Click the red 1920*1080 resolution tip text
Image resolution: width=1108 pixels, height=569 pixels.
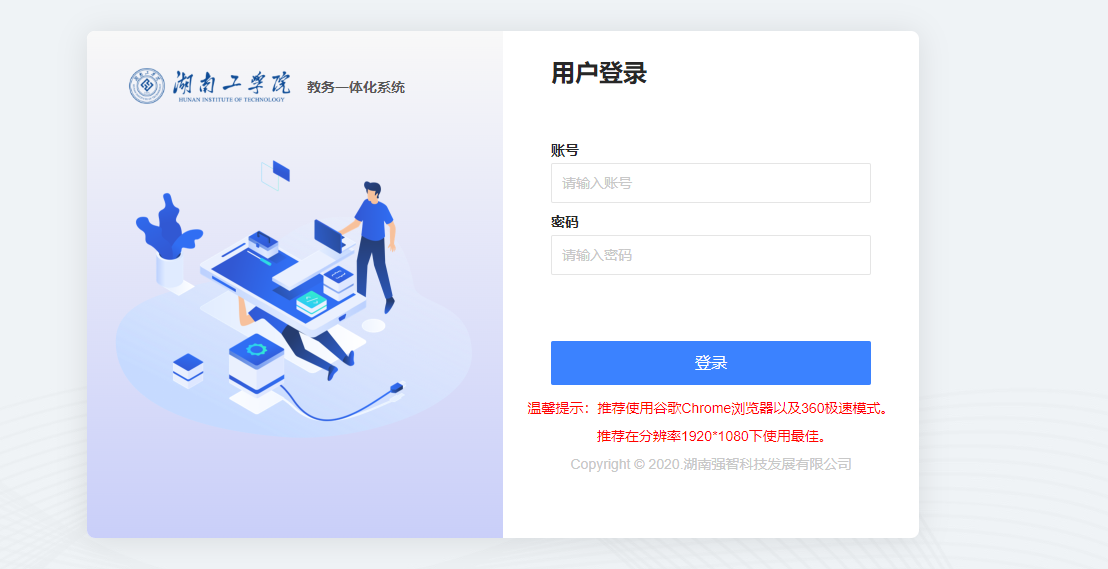pos(712,436)
